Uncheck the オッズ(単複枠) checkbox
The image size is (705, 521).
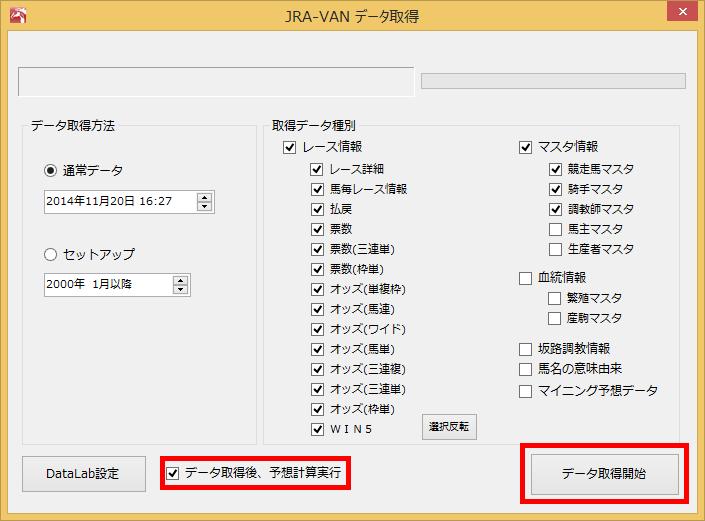[317, 289]
